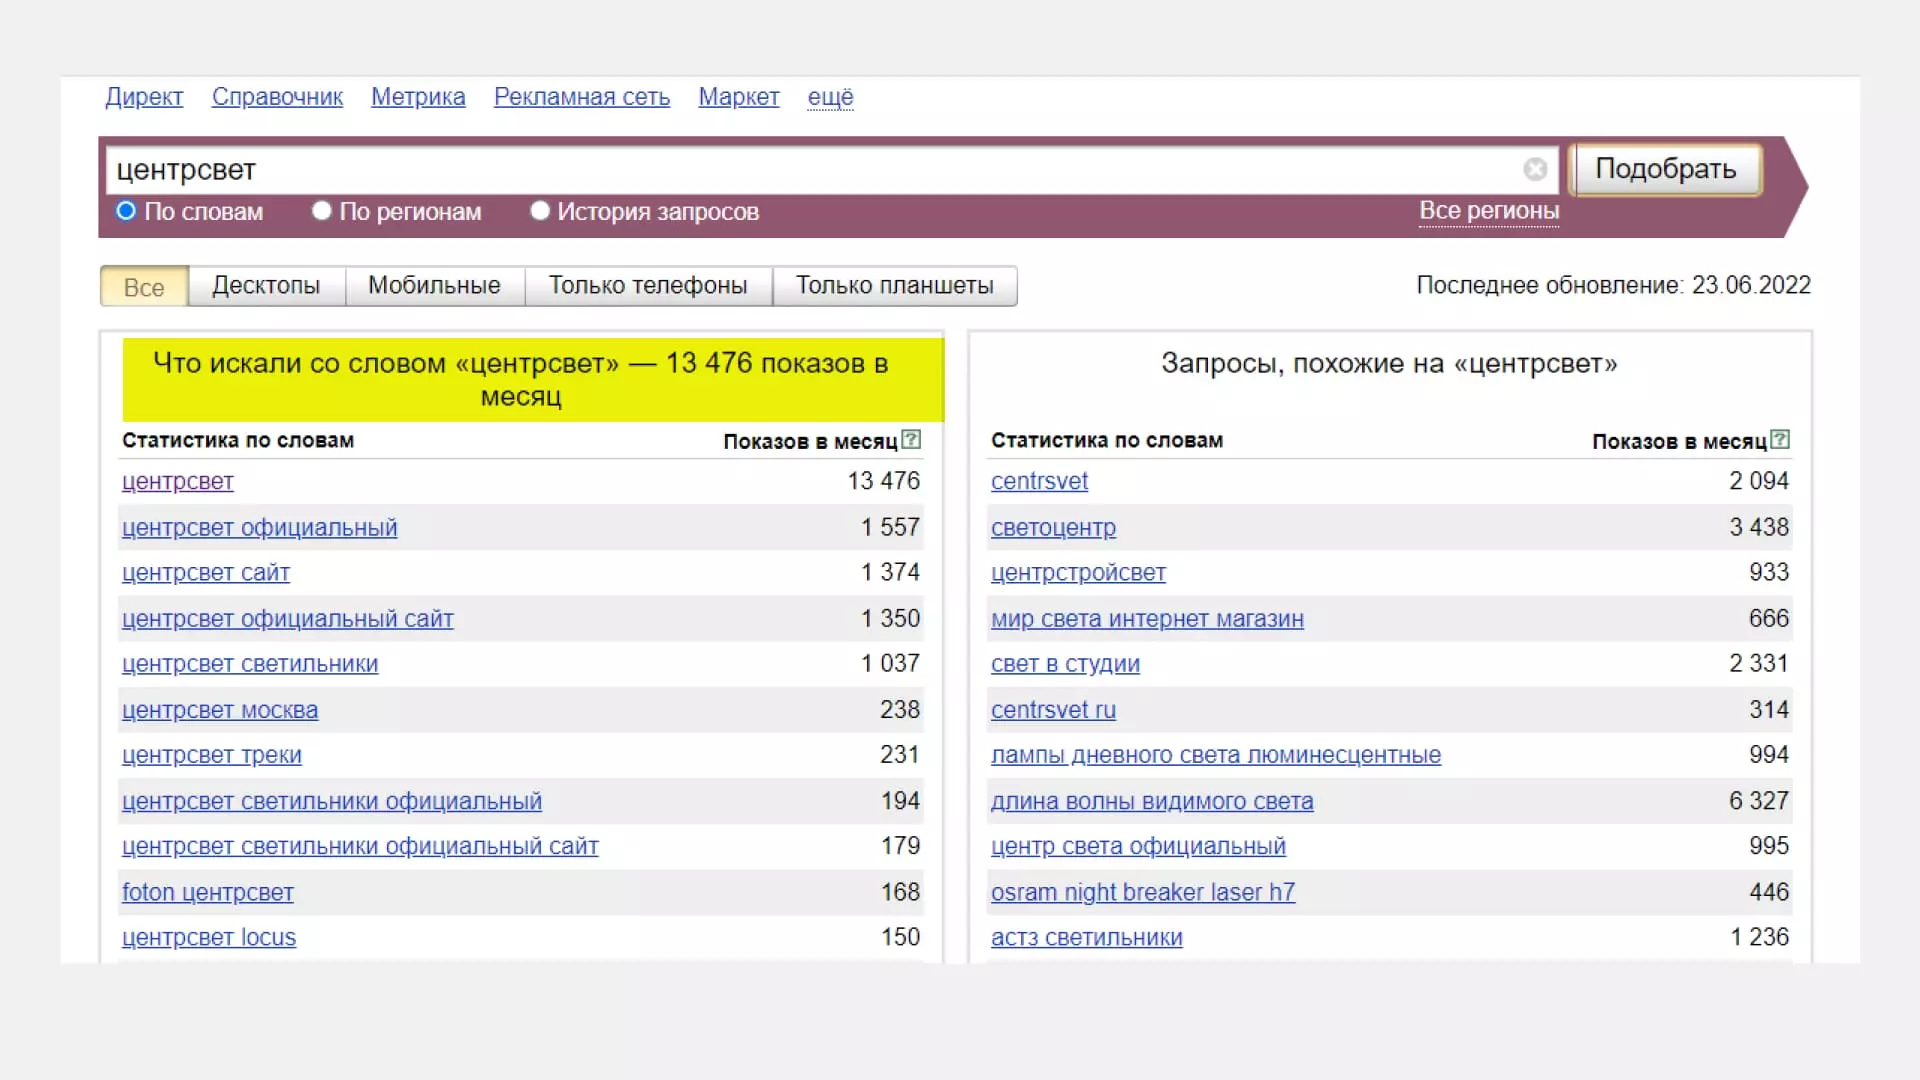
Task: Expand the 'ещё' services menu
Action: (830, 97)
